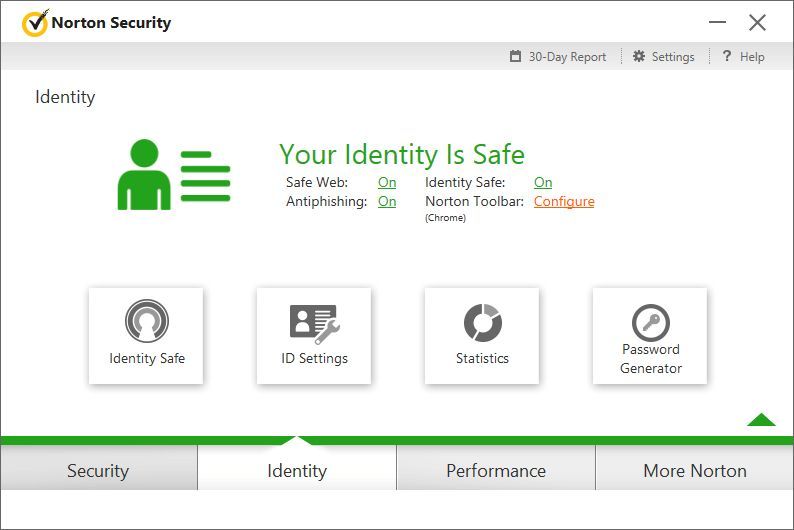Select the Identity tab

pyautogui.click(x=297, y=471)
